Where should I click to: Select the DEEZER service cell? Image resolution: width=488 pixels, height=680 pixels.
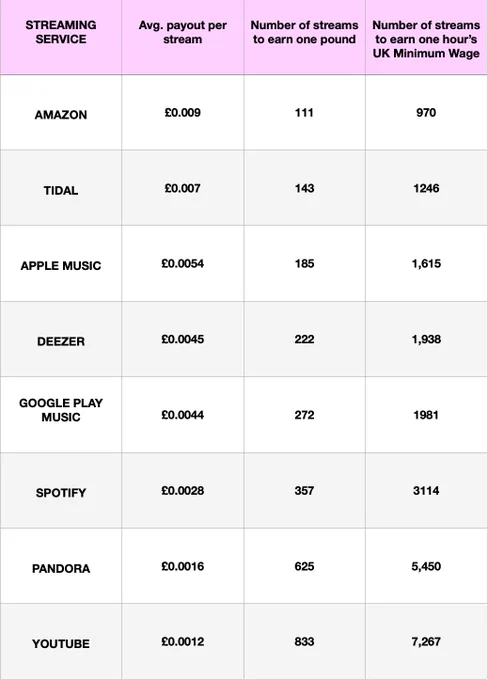click(x=61, y=341)
